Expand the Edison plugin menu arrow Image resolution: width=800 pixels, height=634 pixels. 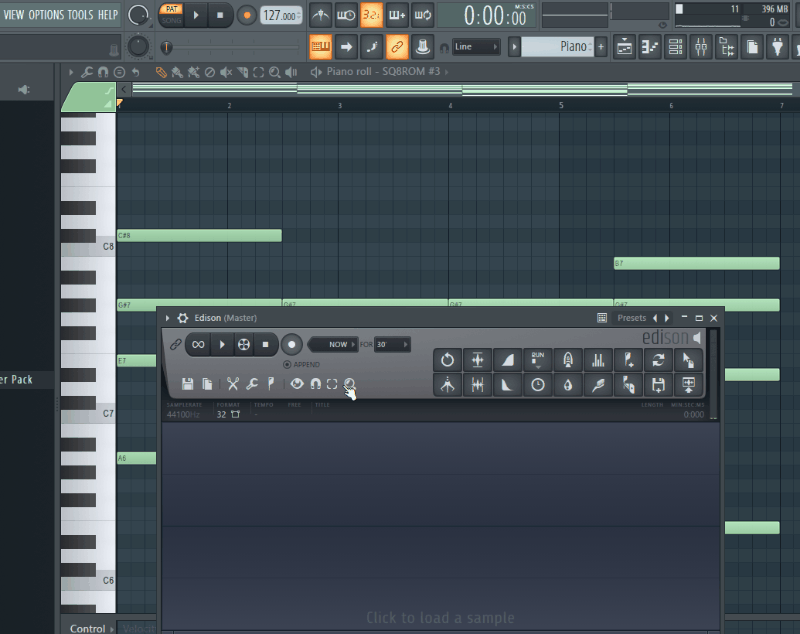[167, 318]
